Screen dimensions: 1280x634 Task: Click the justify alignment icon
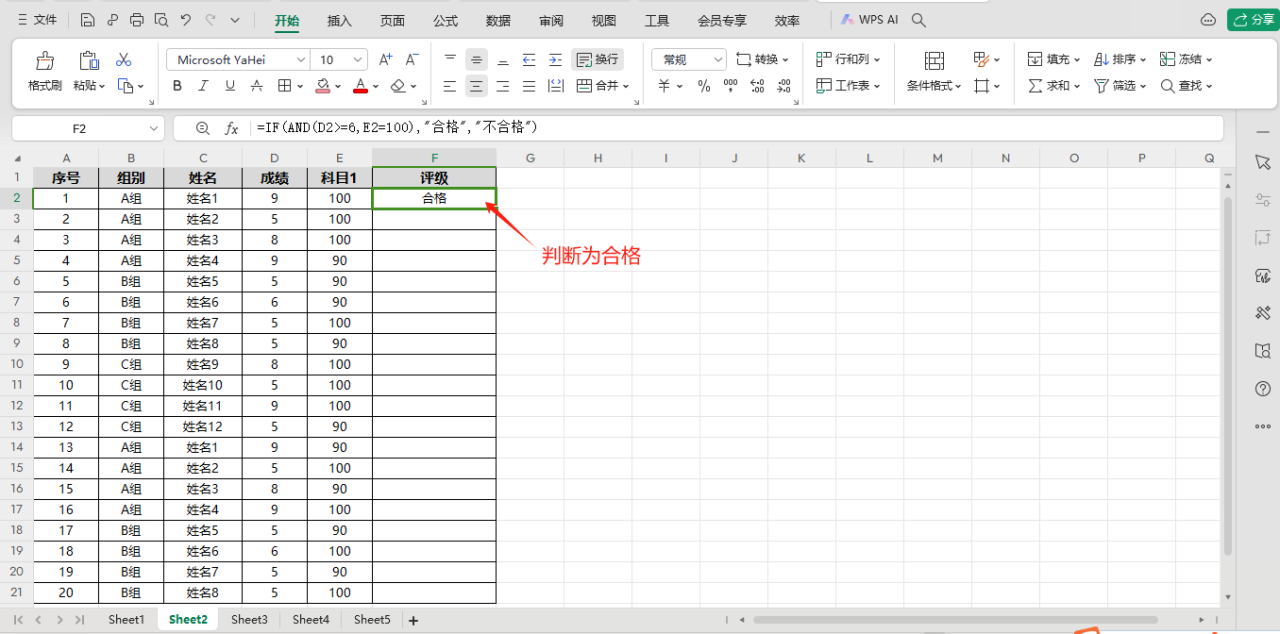point(529,86)
